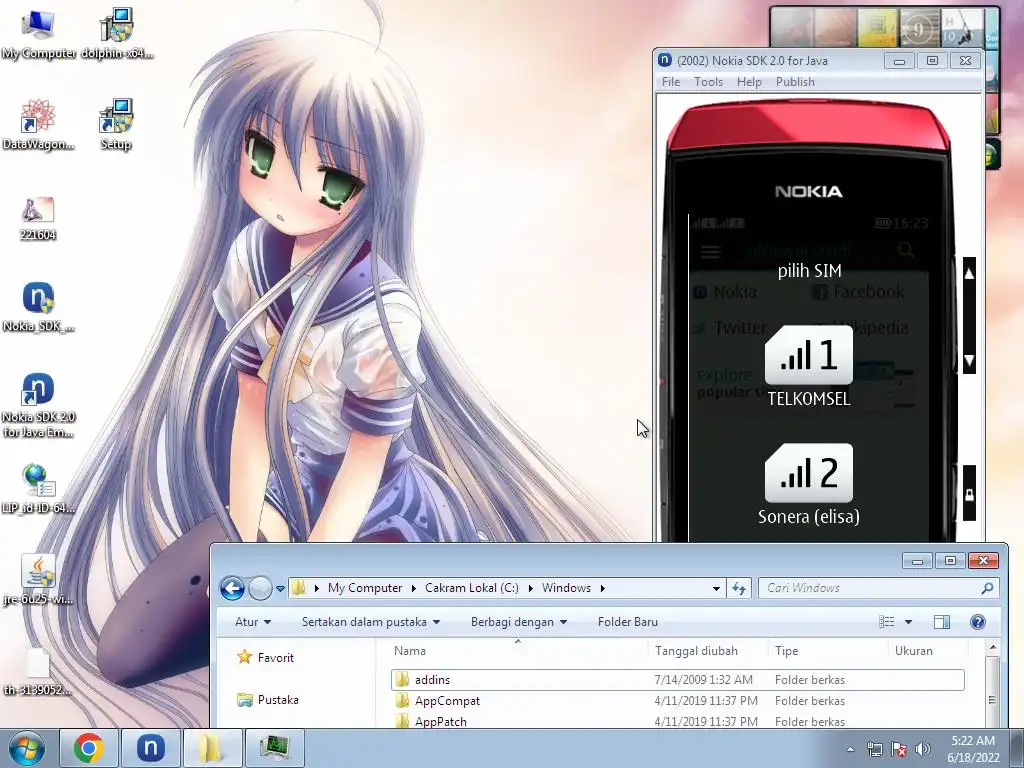Viewport: 1024px width, 768px height.
Task: Select the AppCompat folder row
Action: coord(678,701)
